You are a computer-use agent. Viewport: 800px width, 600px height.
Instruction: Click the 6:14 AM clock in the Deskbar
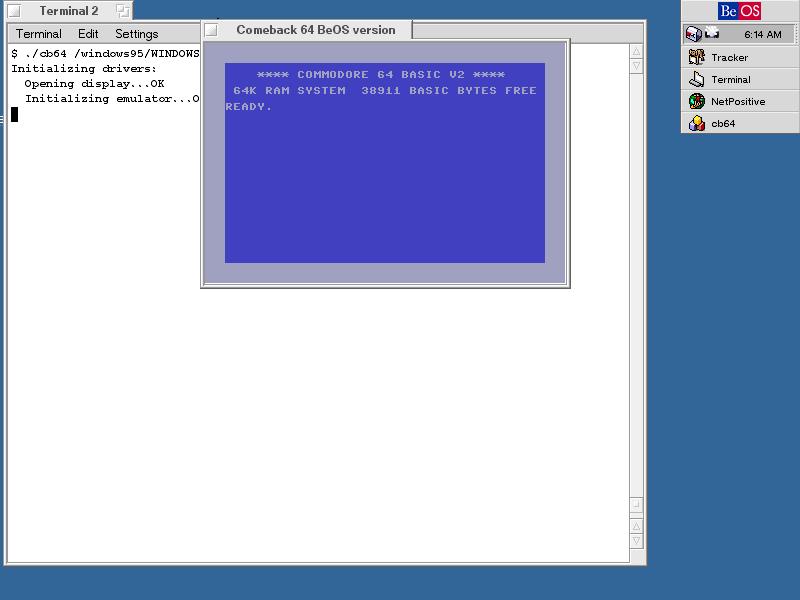(x=762, y=35)
